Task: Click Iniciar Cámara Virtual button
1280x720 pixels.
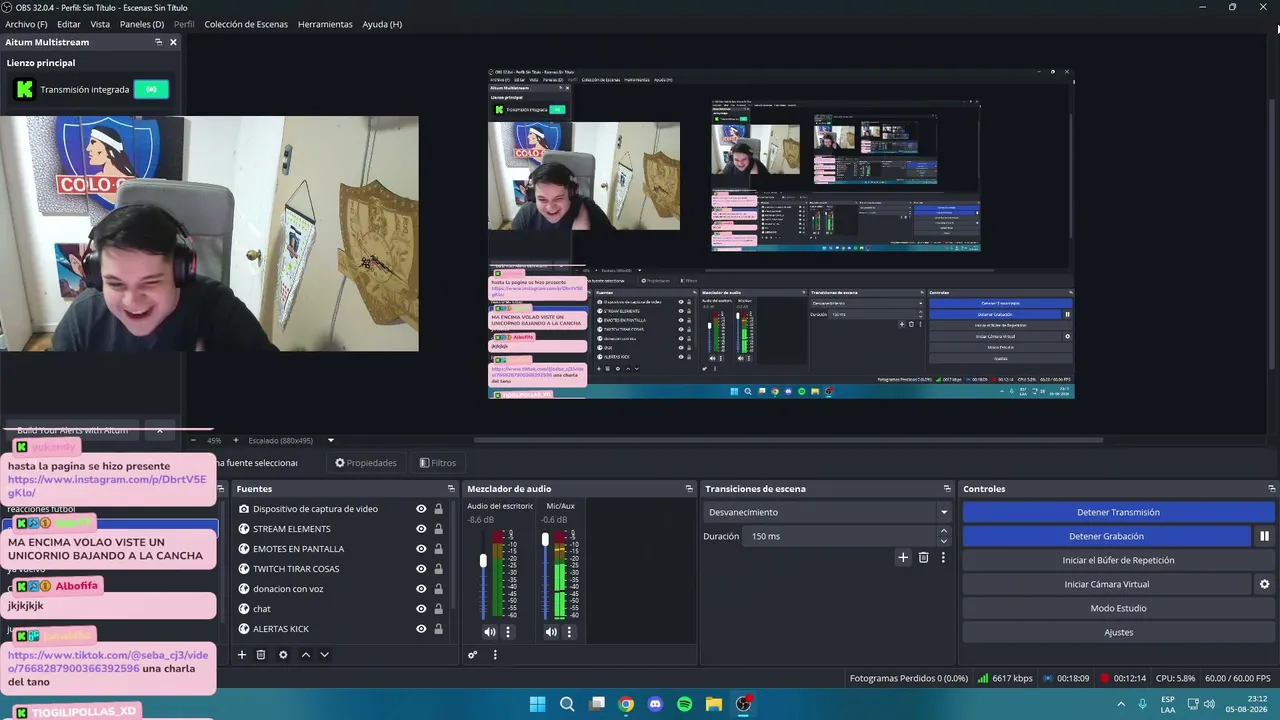Action: click(1106, 584)
